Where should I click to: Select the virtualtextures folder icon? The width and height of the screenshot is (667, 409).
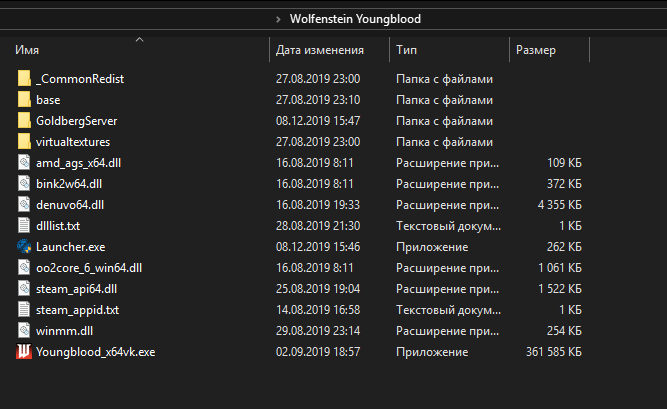[24, 142]
